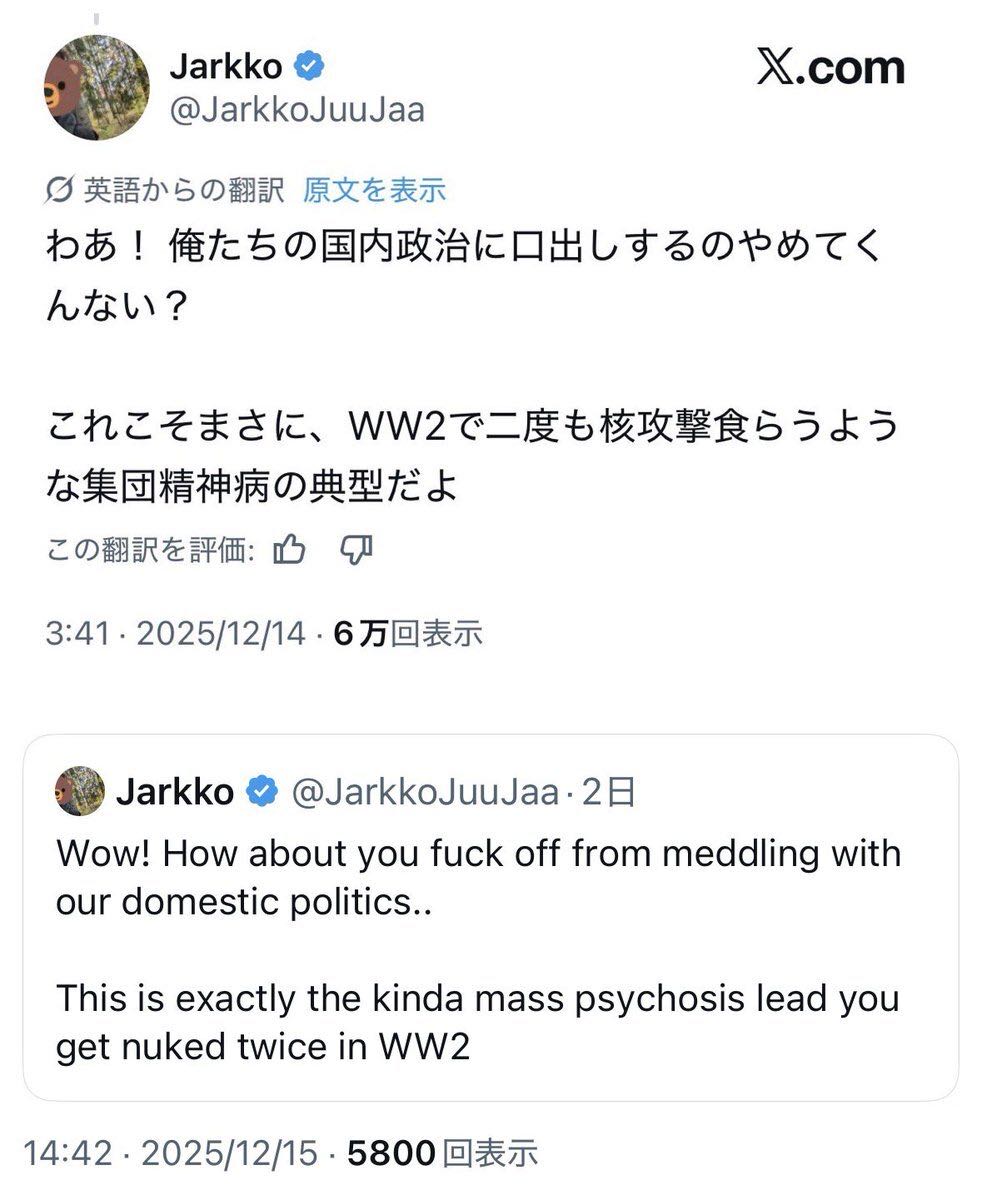Click the Jarkko display name at top
This screenshot has width=982, height=1200.
(x=228, y=68)
